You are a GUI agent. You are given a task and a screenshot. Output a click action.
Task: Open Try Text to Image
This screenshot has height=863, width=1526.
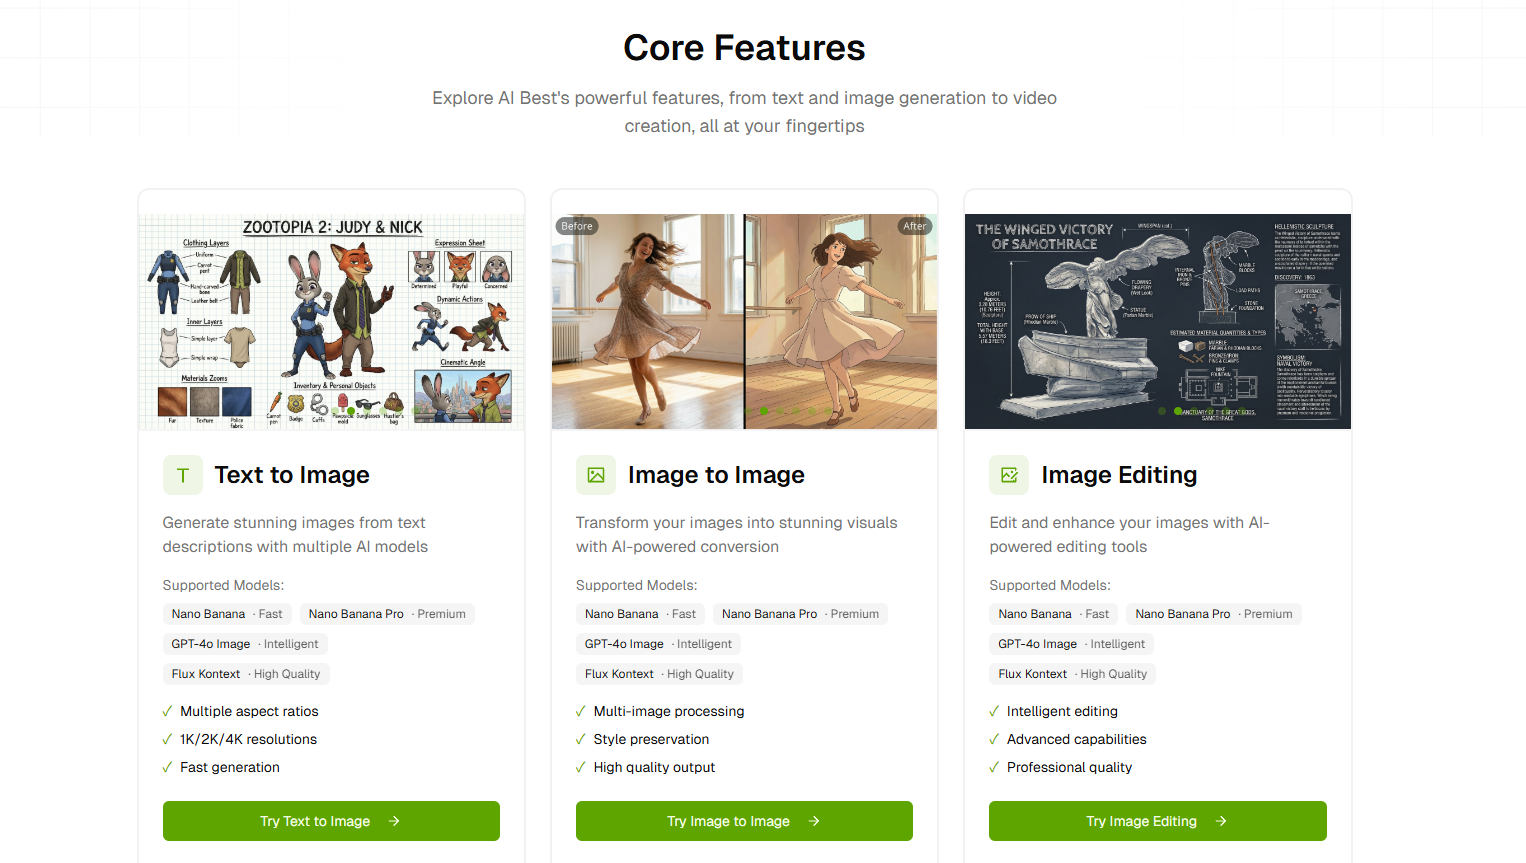tap(331, 821)
